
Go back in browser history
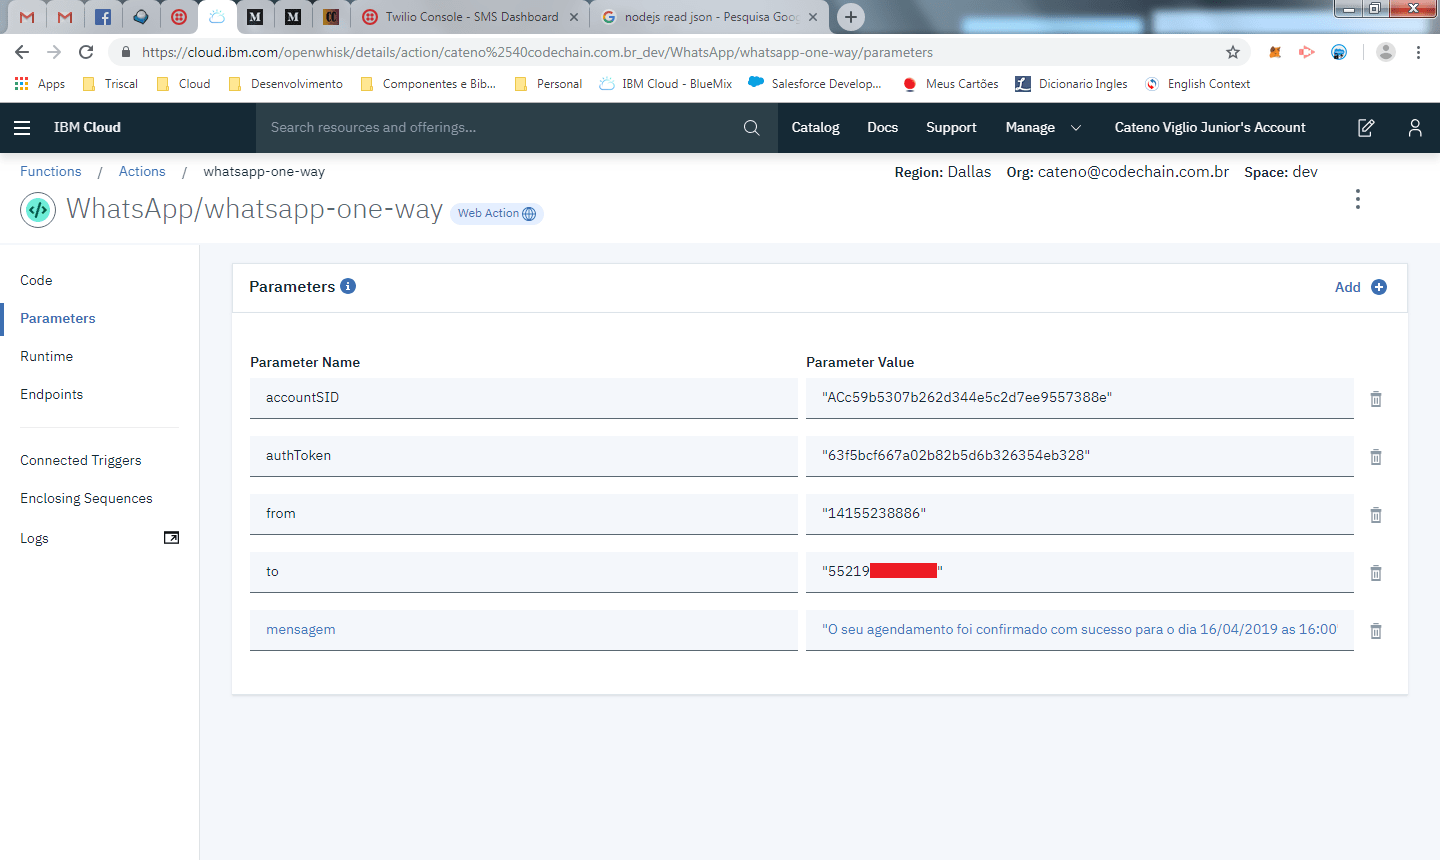(x=22, y=52)
